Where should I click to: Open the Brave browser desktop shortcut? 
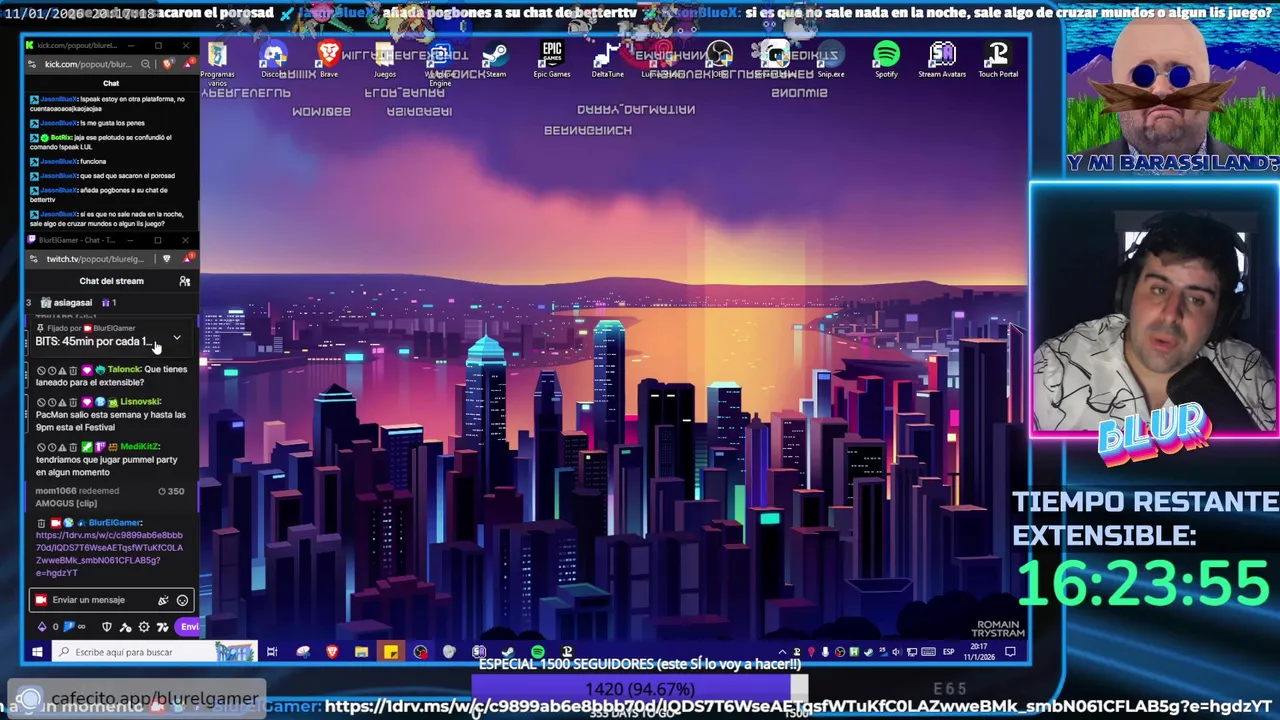[x=328, y=60]
